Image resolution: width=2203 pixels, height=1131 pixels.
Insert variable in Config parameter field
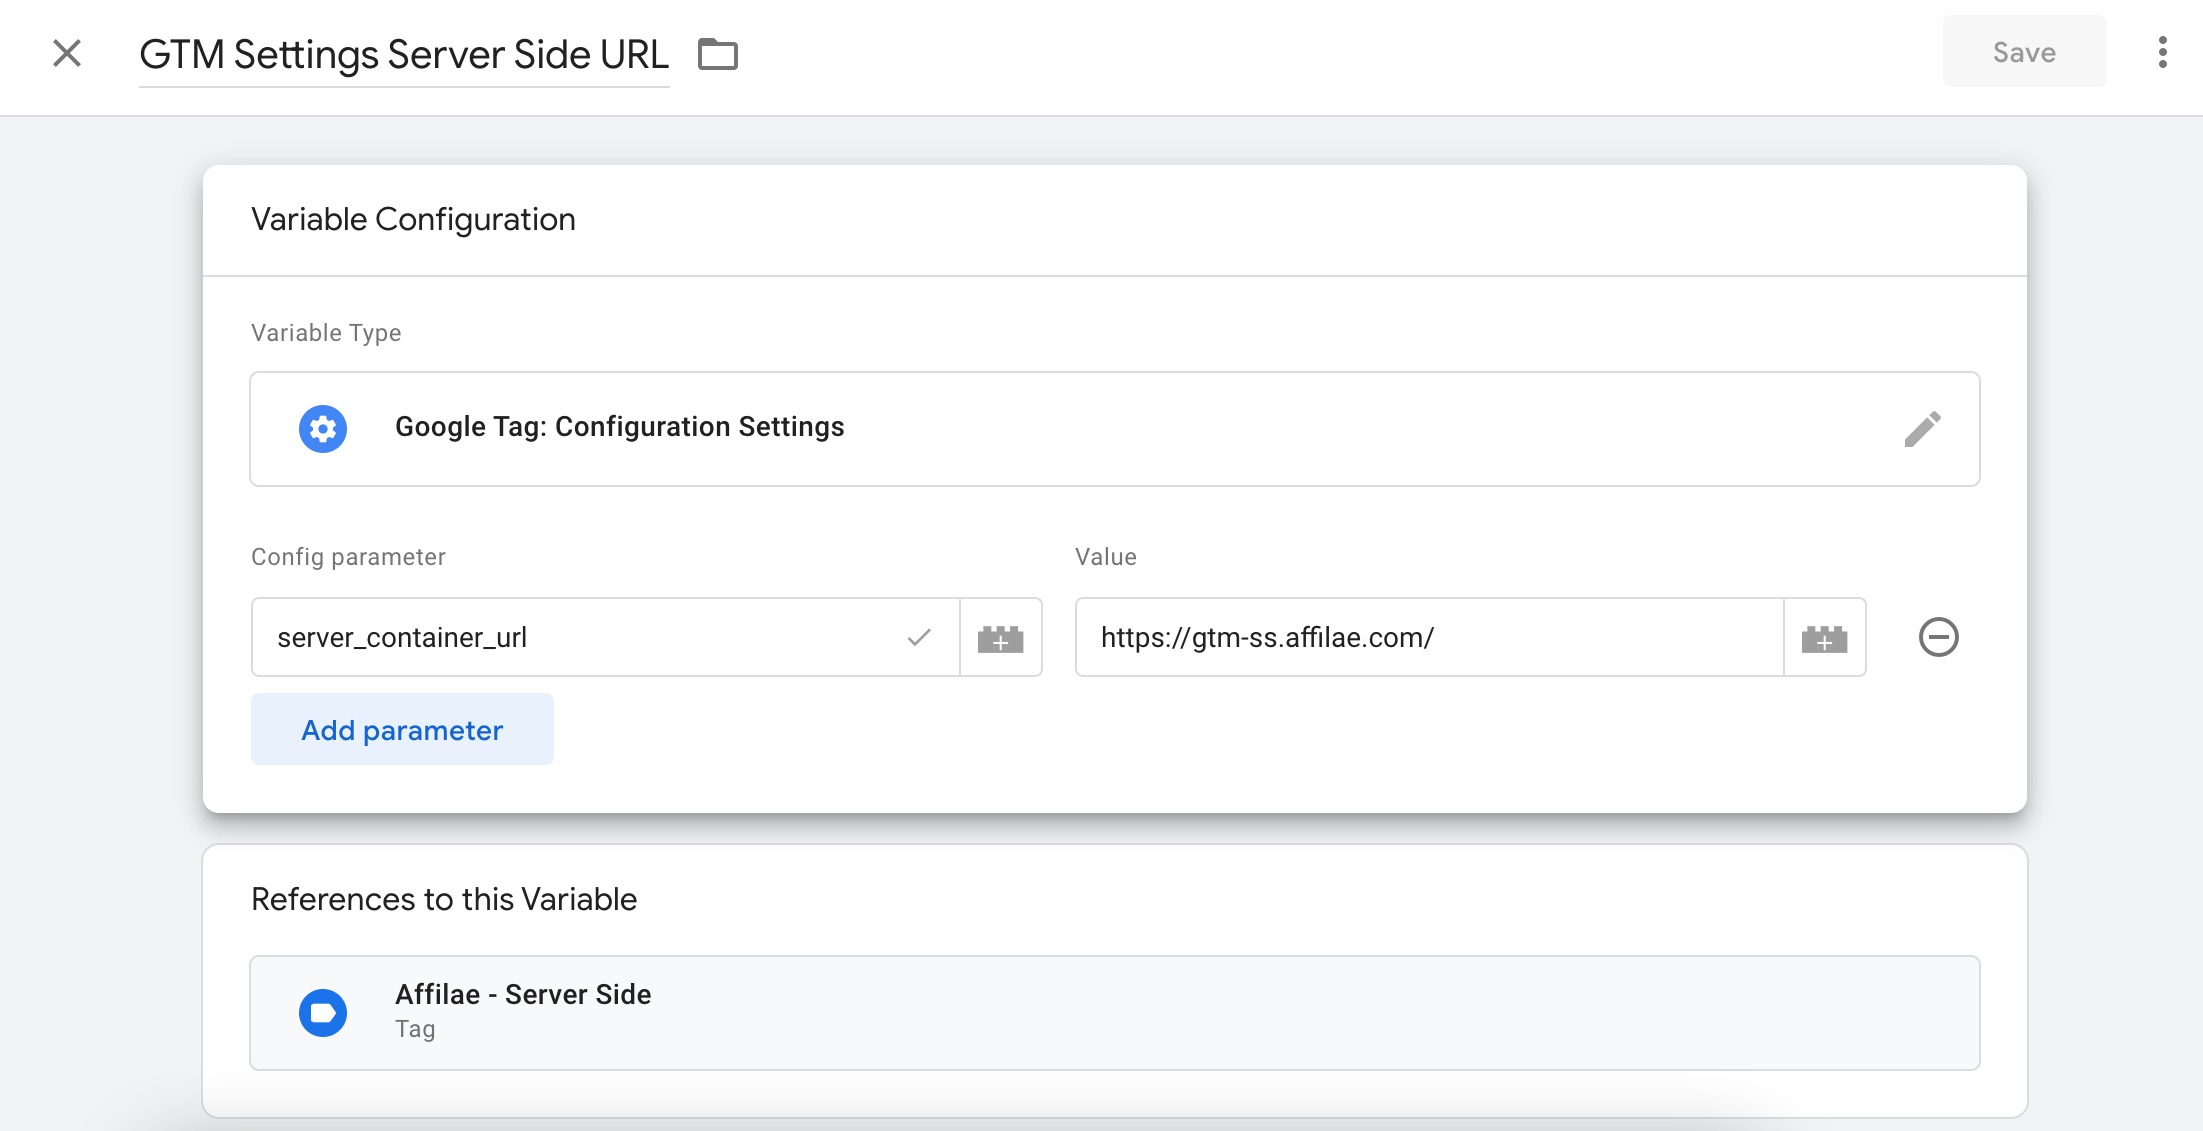pyautogui.click(x=1000, y=638)
